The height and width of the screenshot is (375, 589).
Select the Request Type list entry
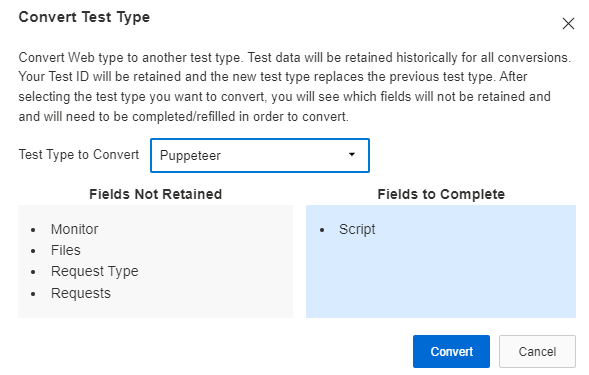(x=95, y=272)
